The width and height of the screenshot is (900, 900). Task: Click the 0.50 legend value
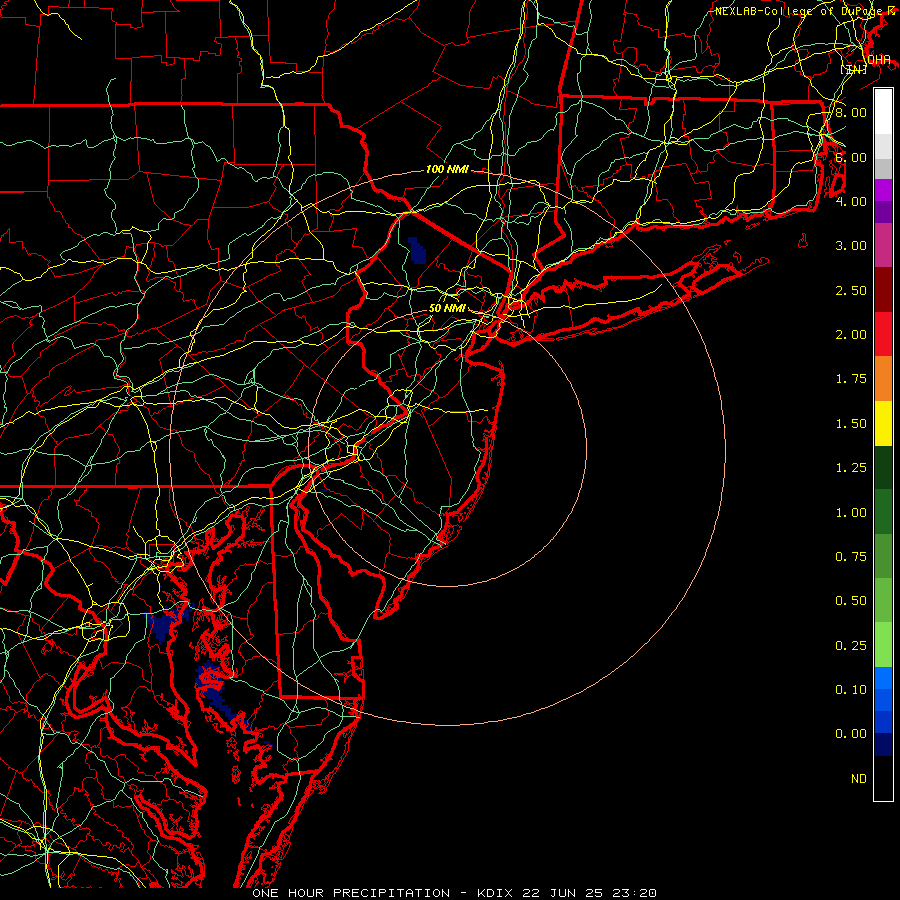pyautogui.click(x=851, y=601)
